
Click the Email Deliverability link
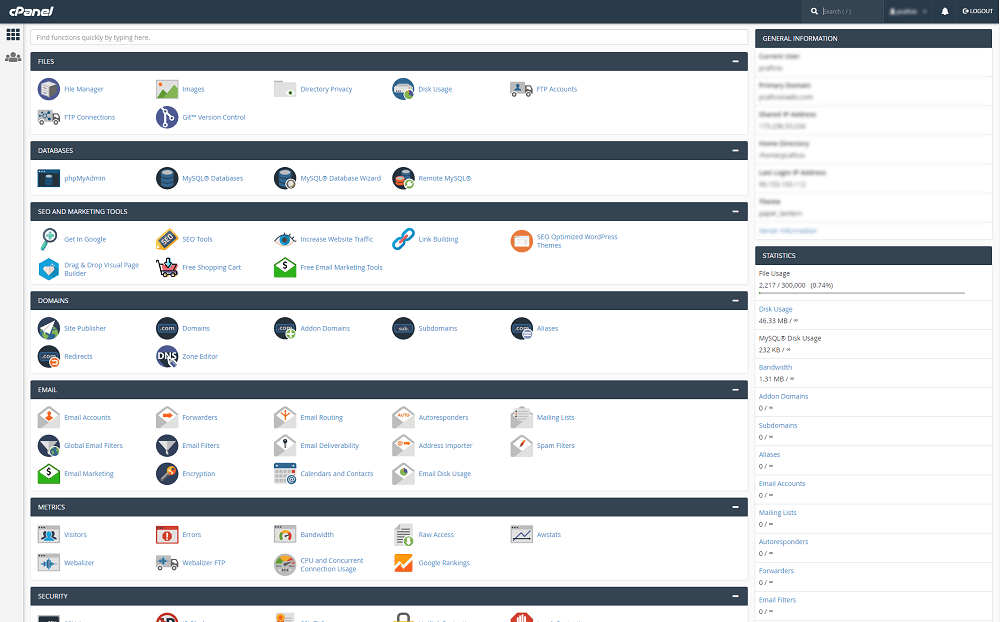[x=330, y=446]
